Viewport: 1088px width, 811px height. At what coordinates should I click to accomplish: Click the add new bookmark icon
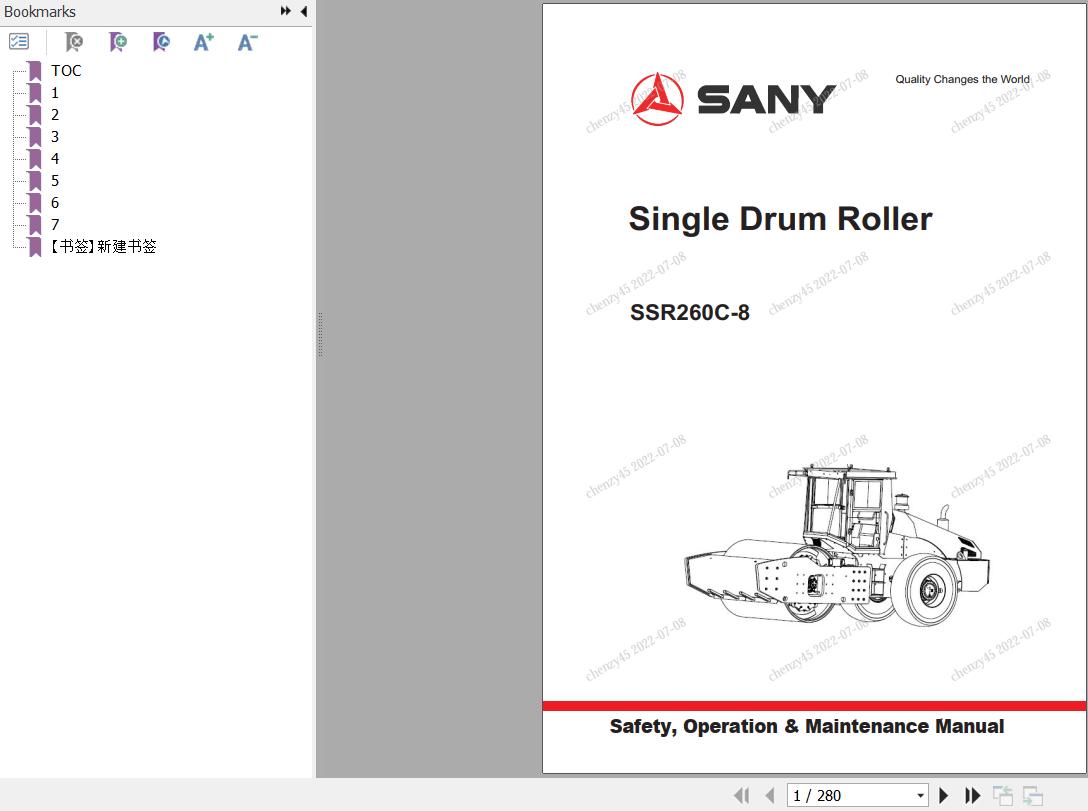click(118, 42)
